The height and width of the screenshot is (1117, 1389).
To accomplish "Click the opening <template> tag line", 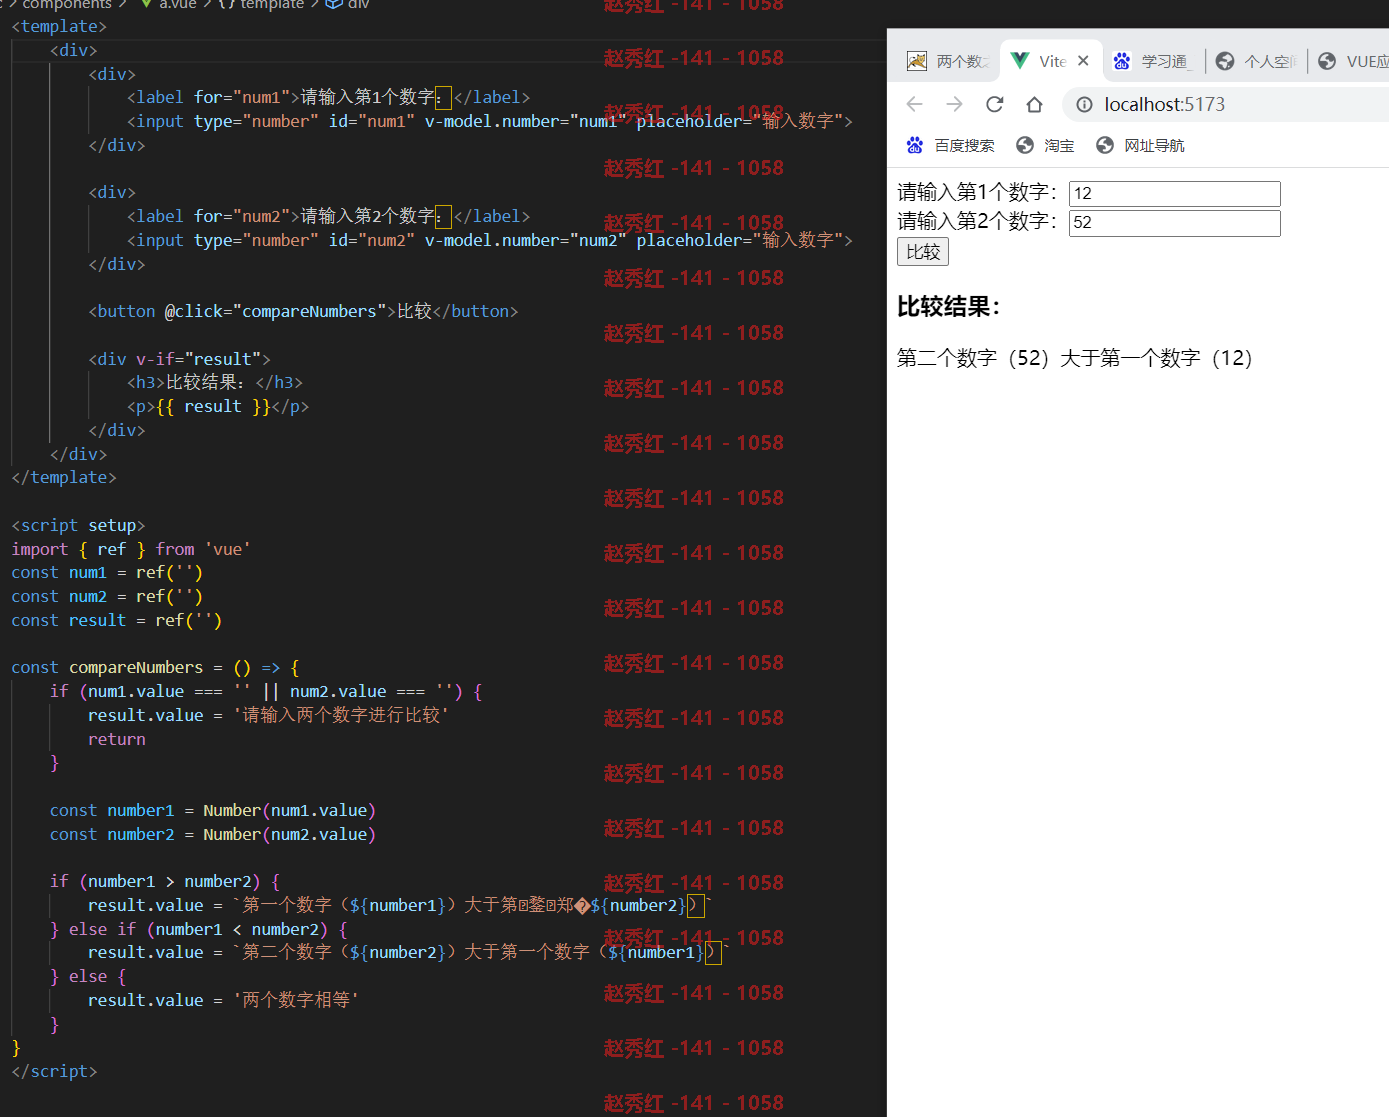I will click(59, 26).
